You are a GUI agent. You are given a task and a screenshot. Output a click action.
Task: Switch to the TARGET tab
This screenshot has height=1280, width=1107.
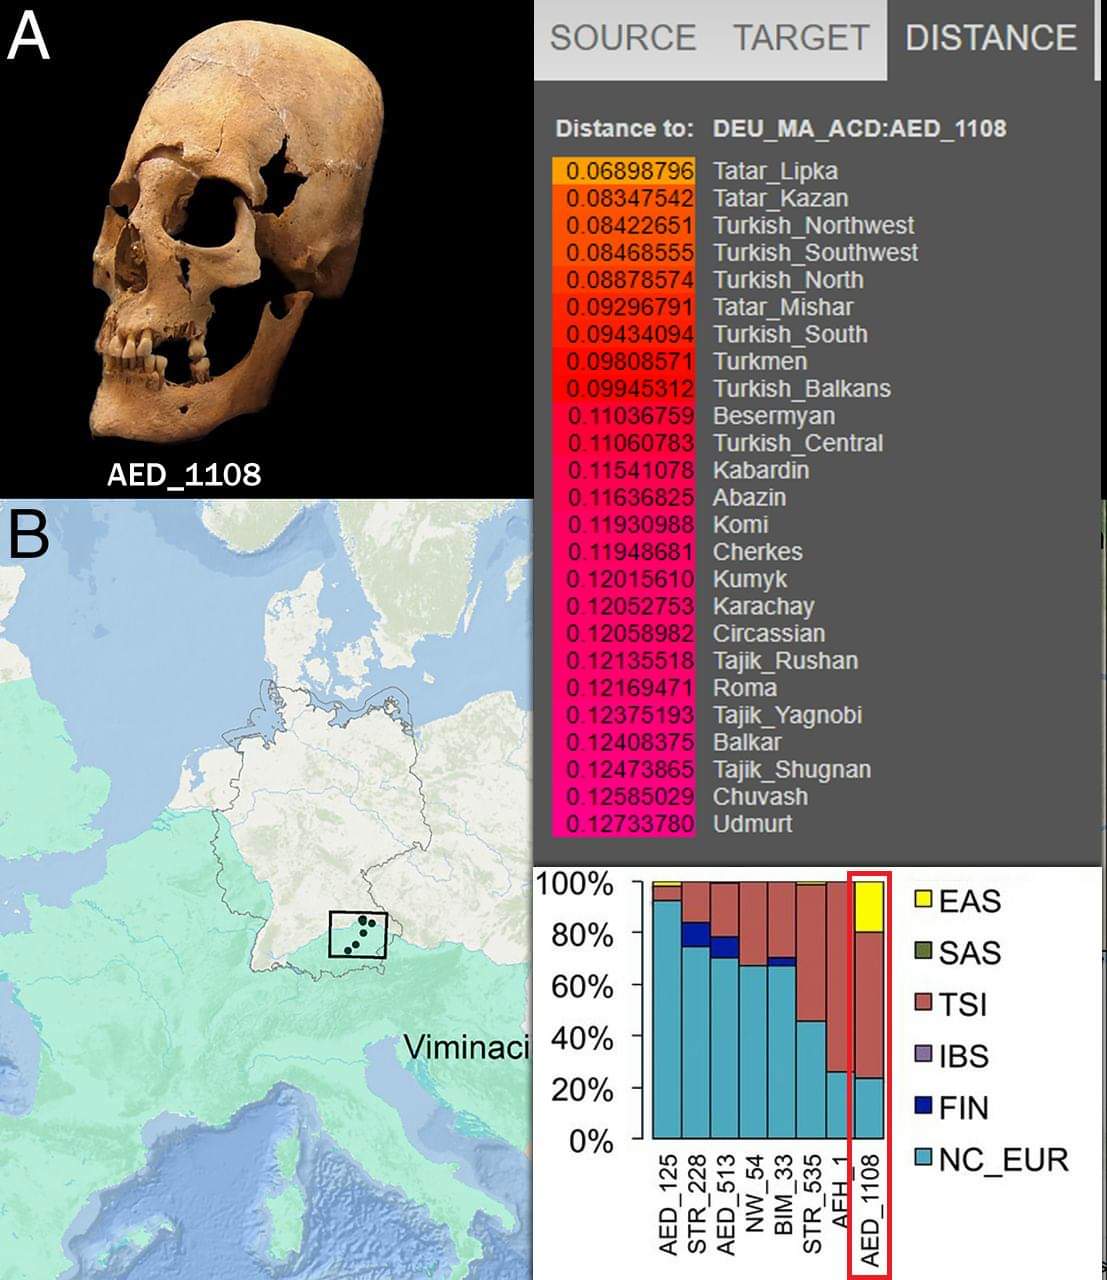(x=800, y=39)
